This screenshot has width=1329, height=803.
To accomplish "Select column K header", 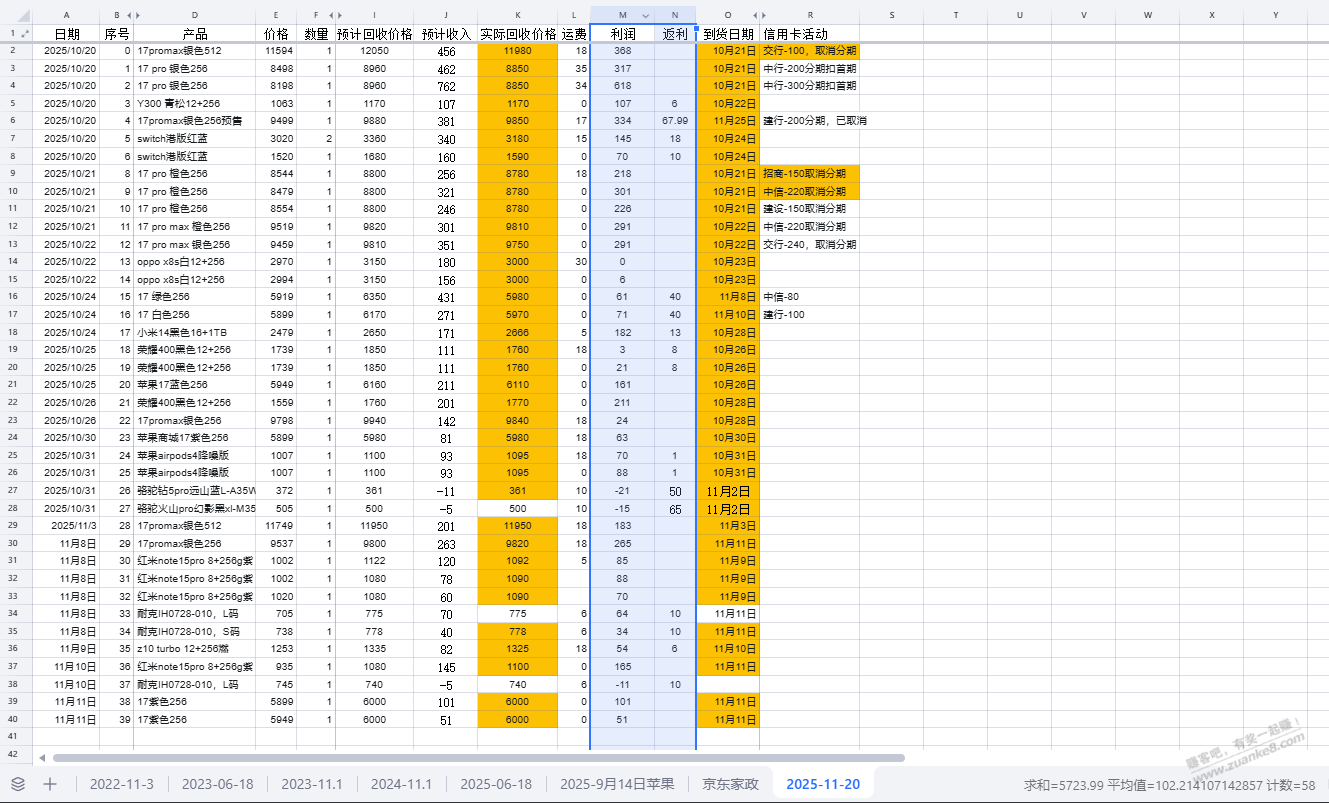I will [517, 15].
